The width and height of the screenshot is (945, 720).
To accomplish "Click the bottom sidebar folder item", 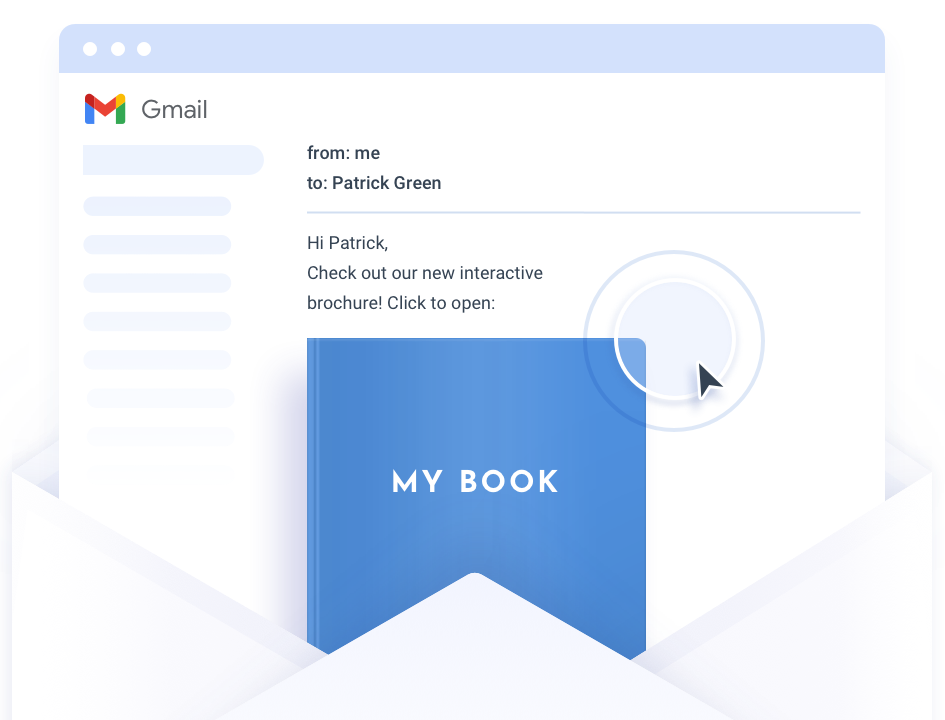I will (x=160, y=435).
